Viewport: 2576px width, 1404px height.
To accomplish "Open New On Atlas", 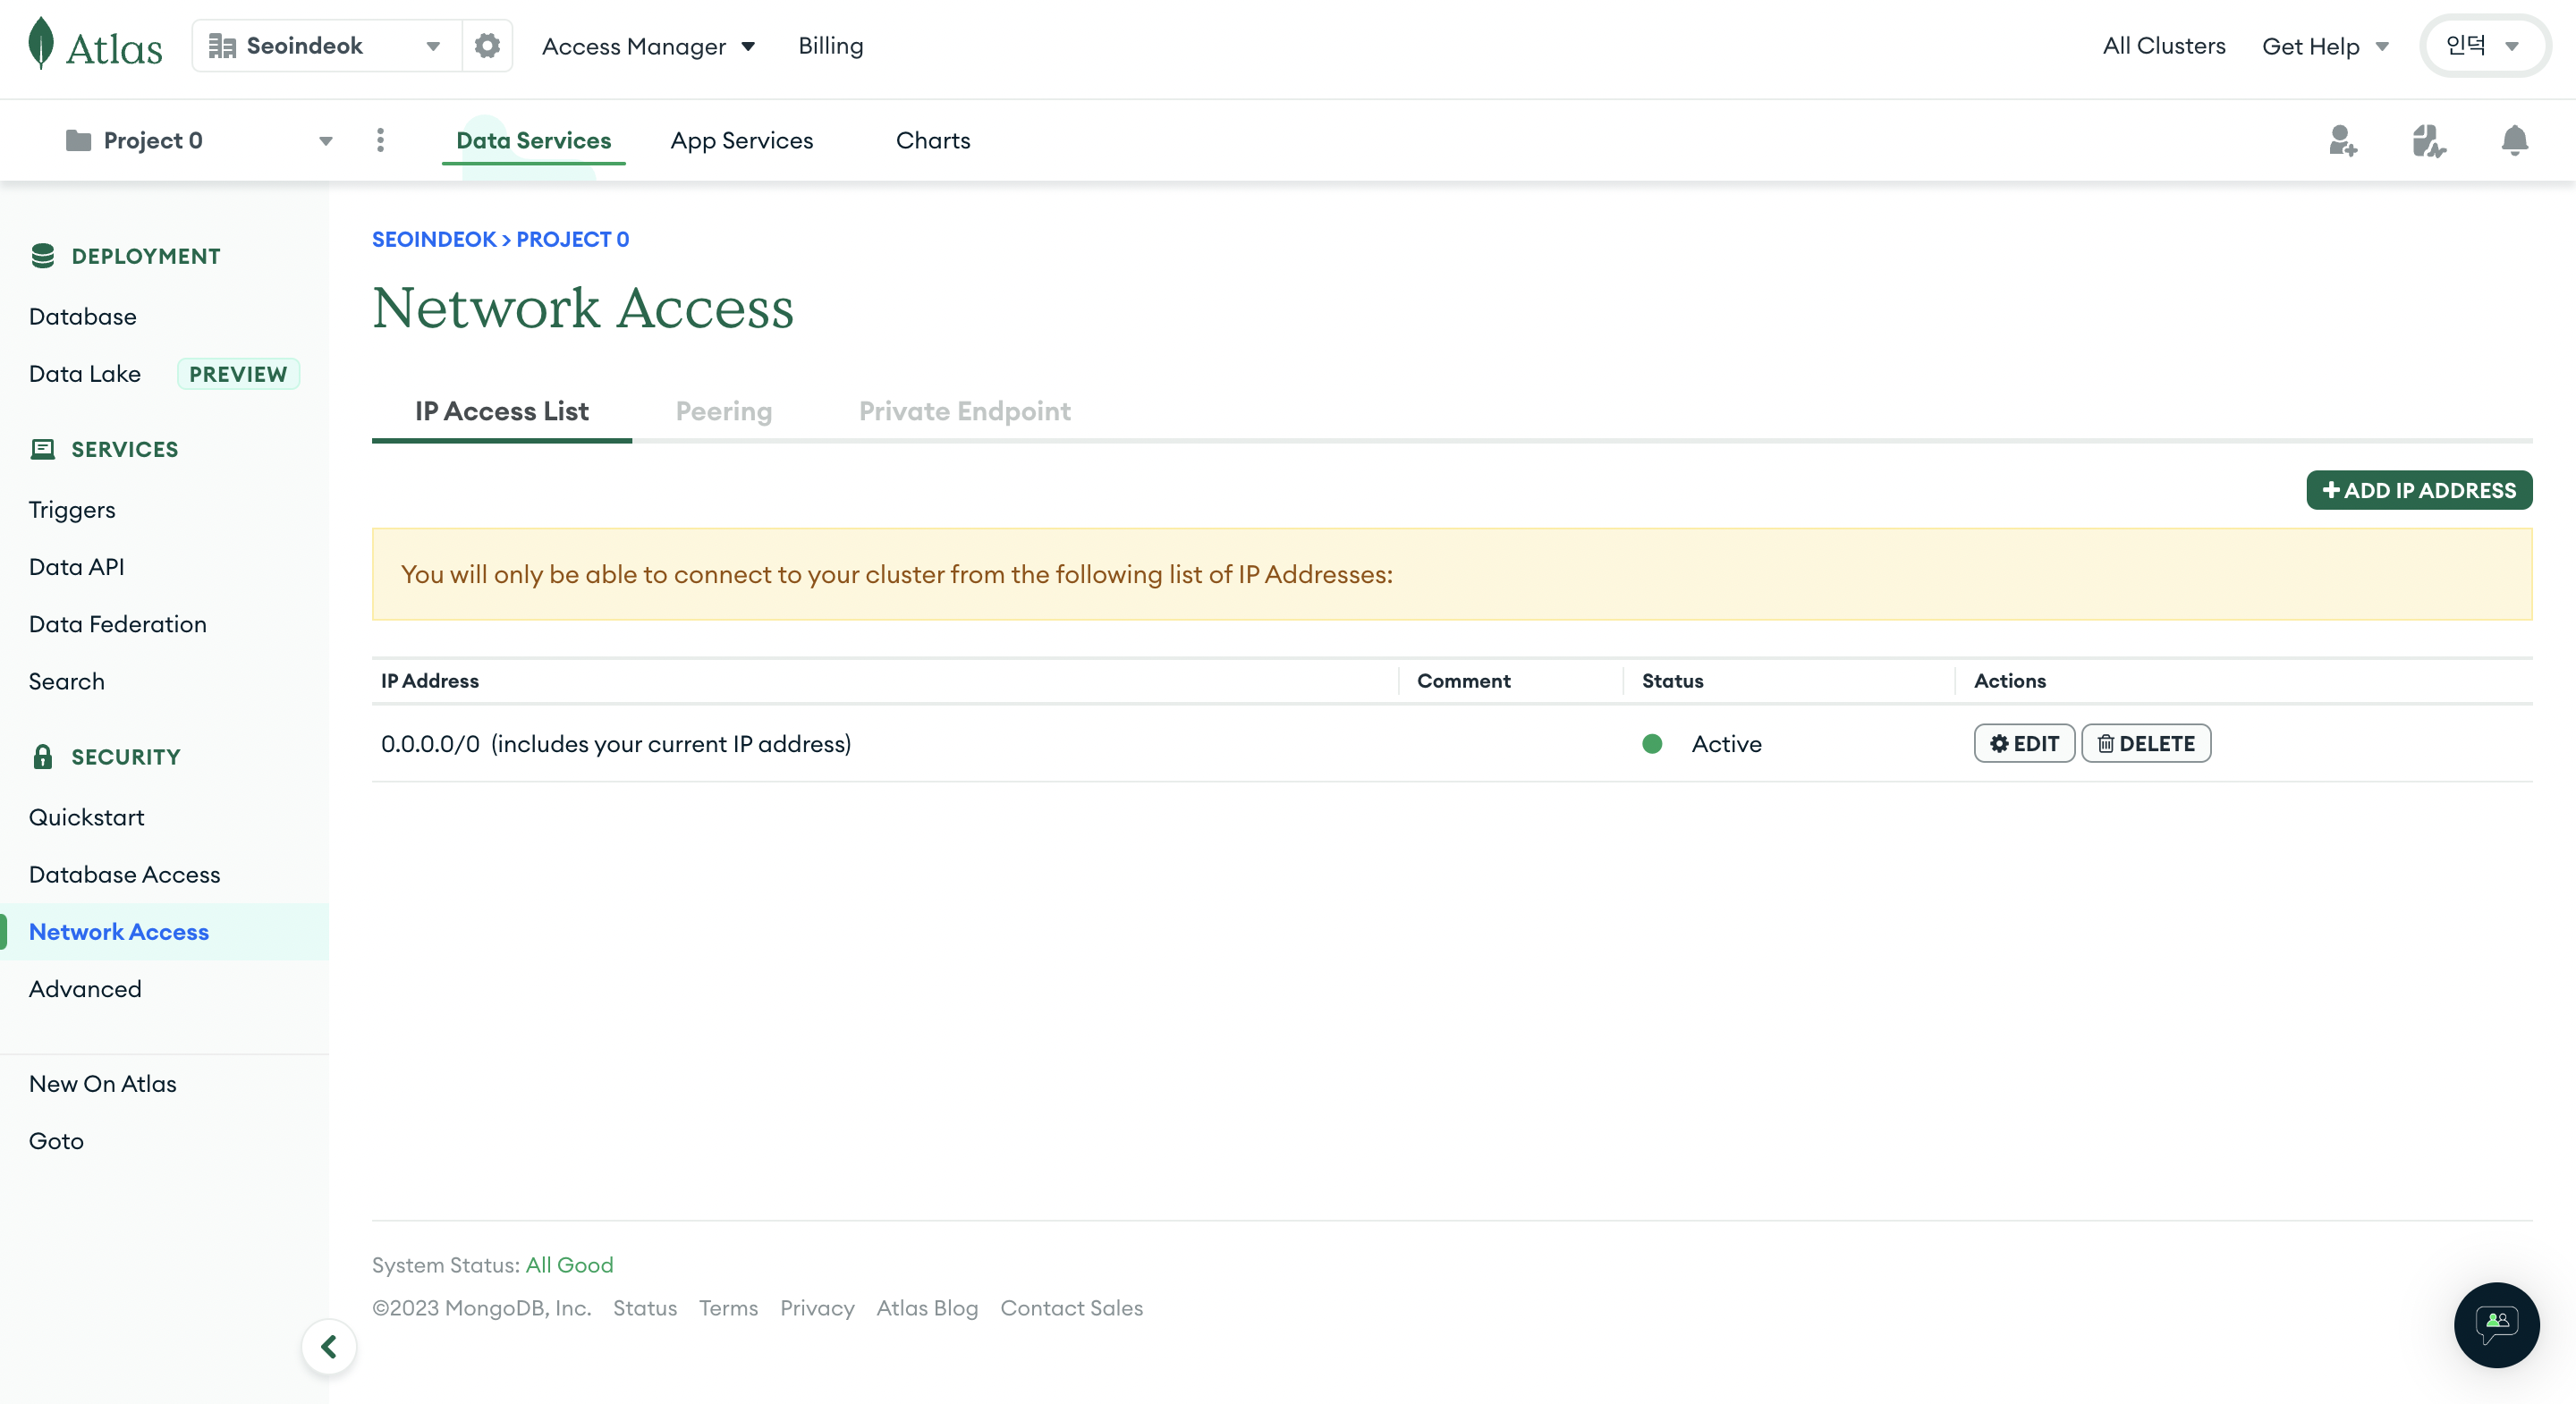I will 103,1083.
